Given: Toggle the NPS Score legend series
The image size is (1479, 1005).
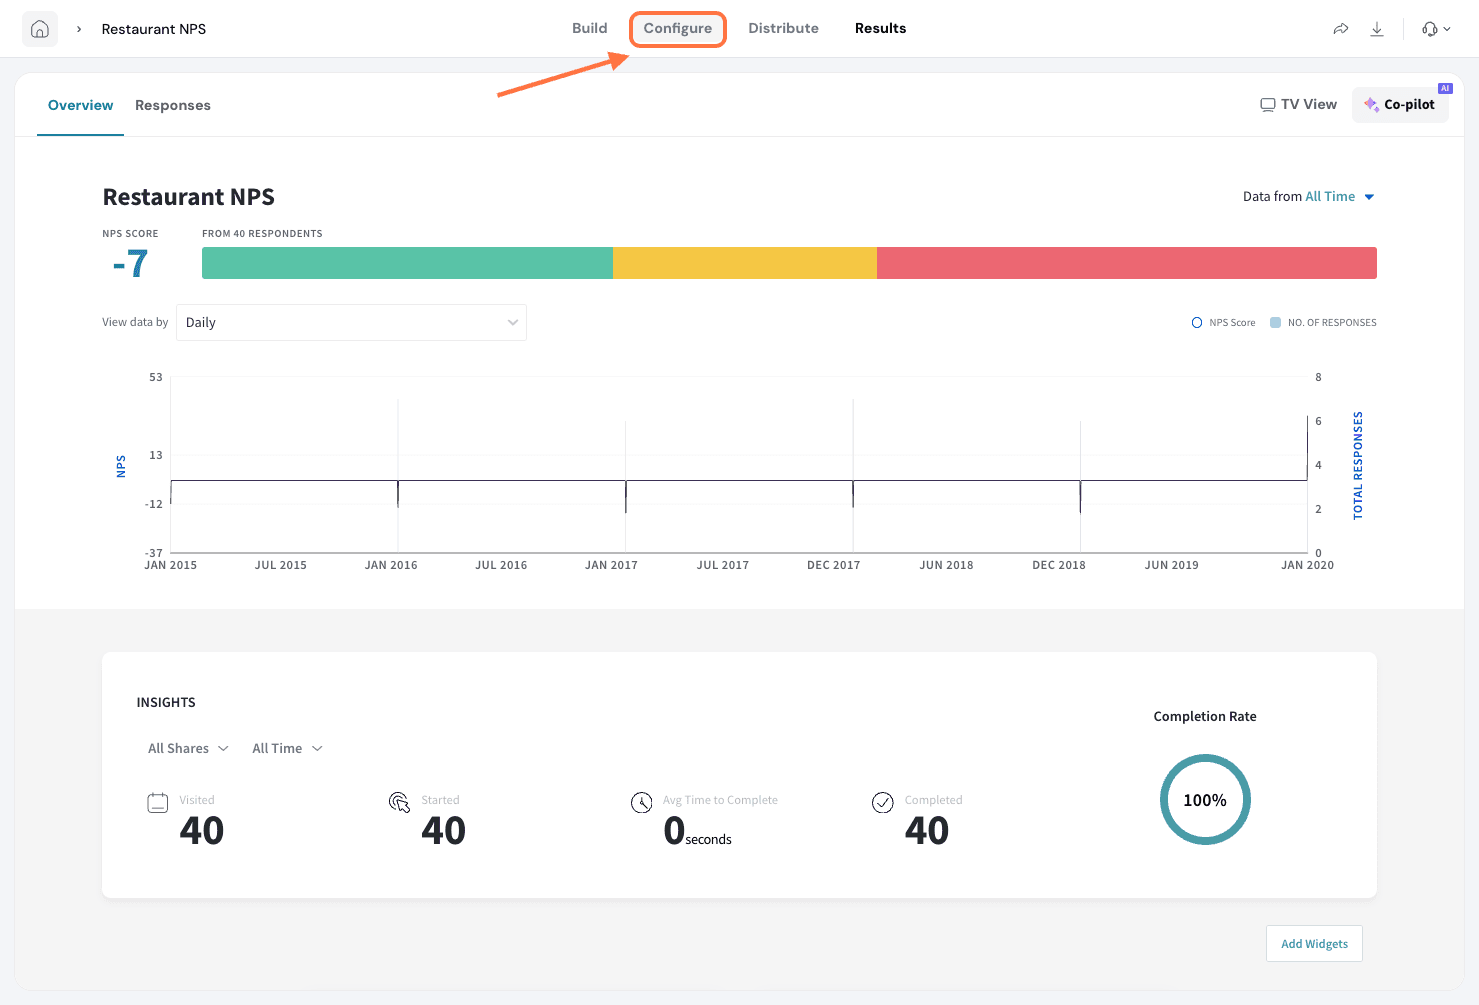Looking at the screenshot, I should point(1223,323).
